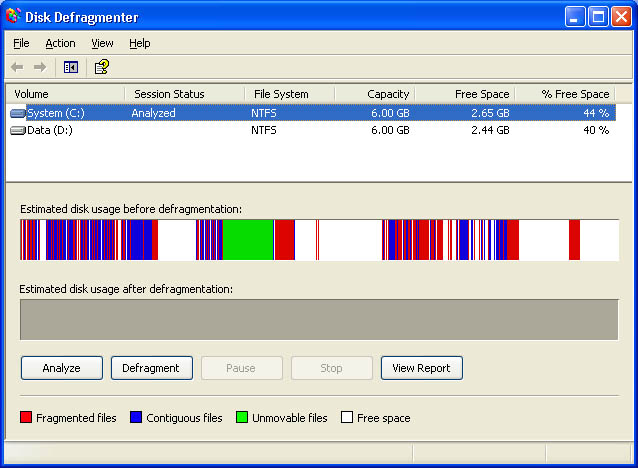This screenshot has height=468, width=638.
Task: Click the Pause button
Action: pos(242,368)
